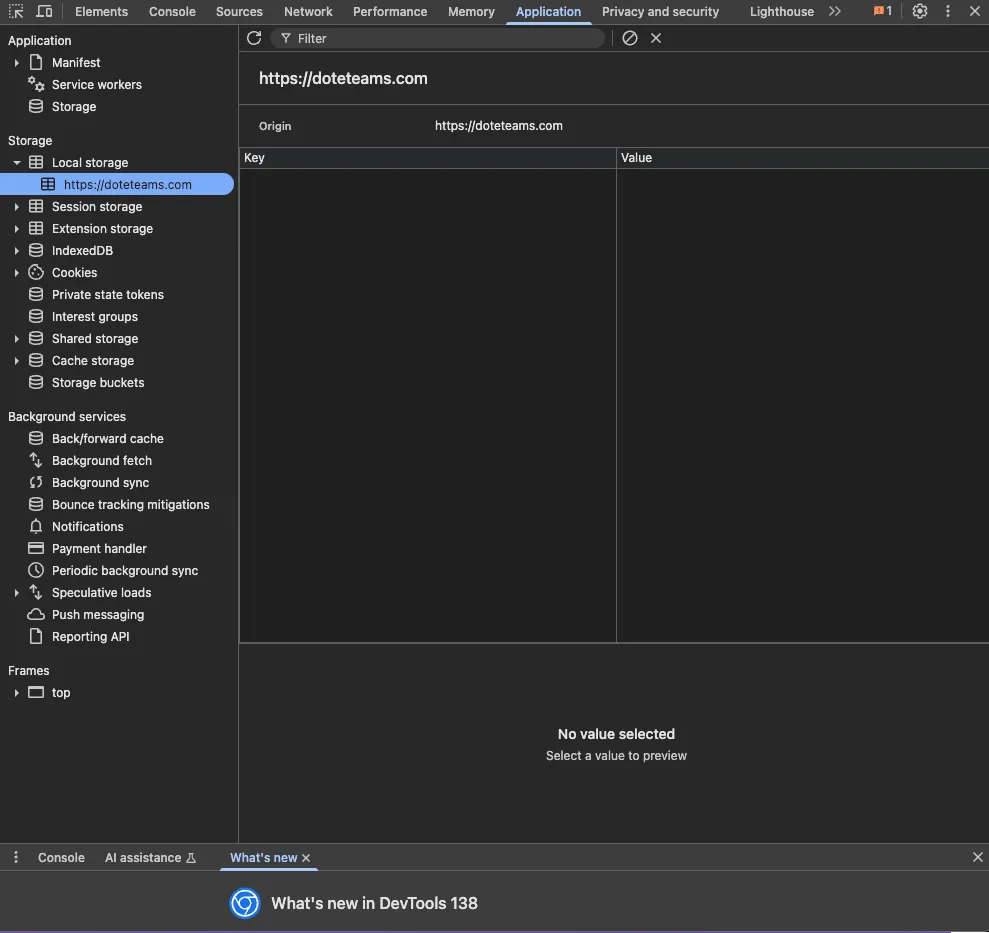
Task: Expand Extension storage tree arrow
Action: 16,229
